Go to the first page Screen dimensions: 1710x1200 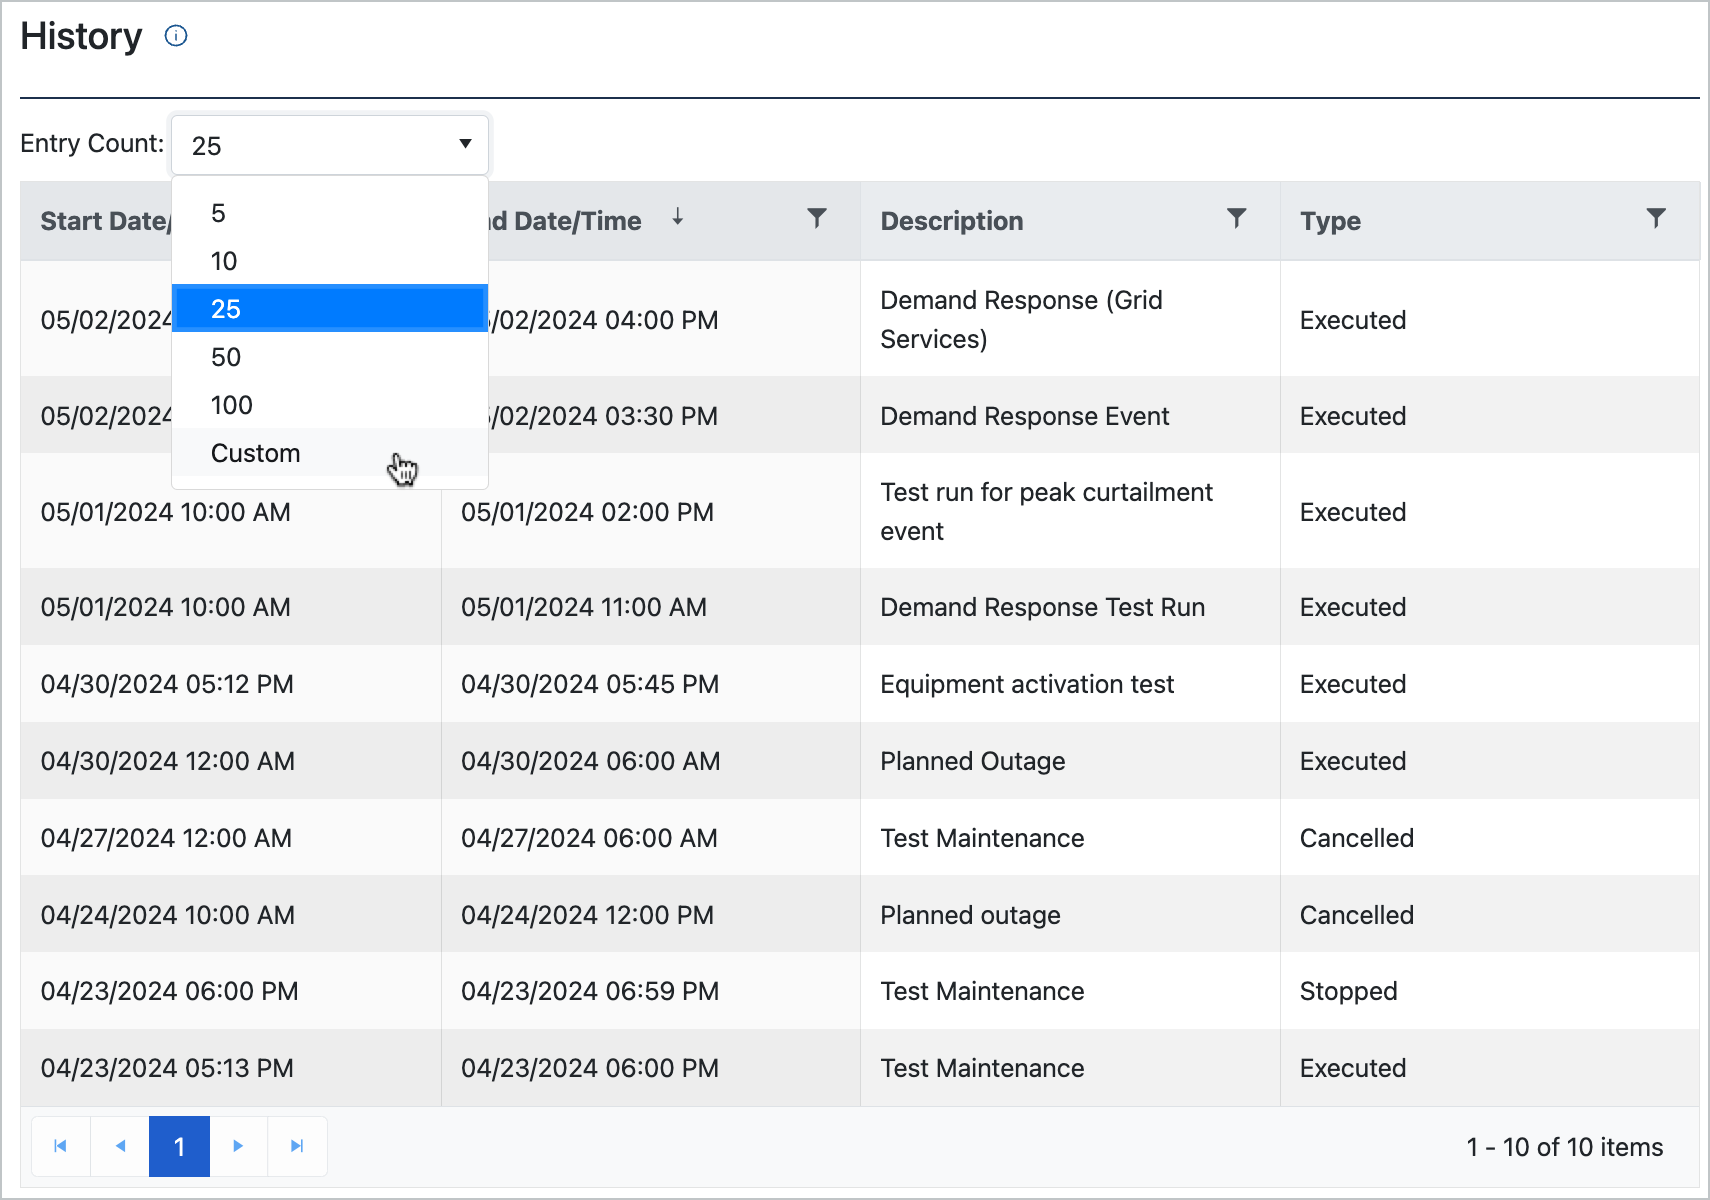pos(61,1146)
